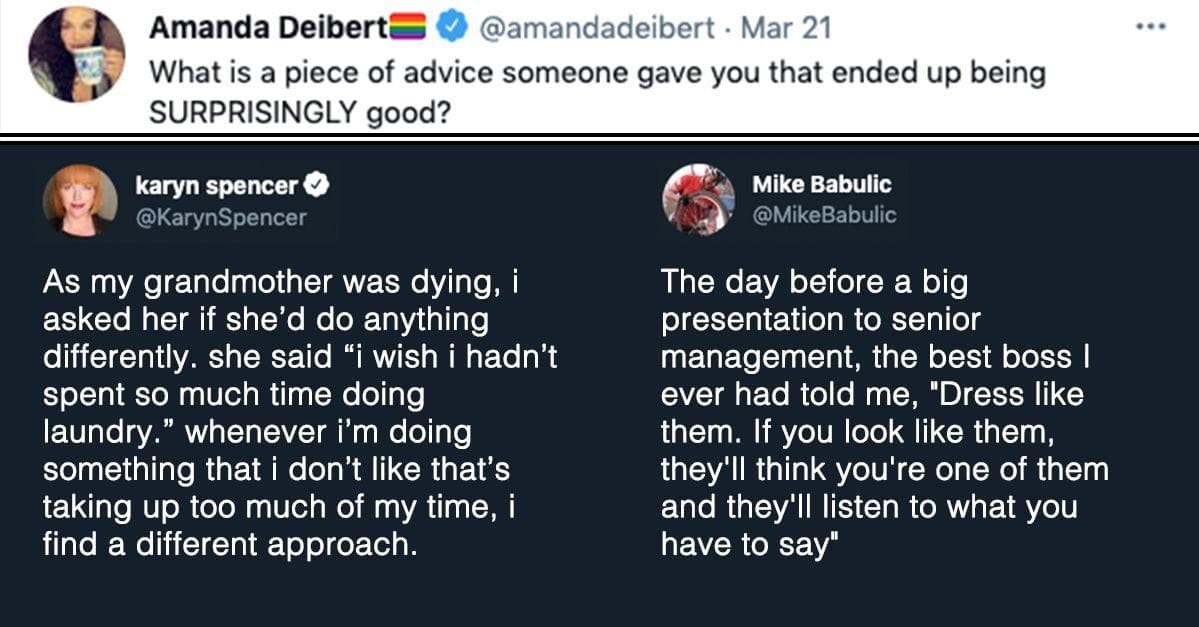Viewport: 1199px width, 627px height.
Task: Open the Mike Babulic display name
Action: (821, 185)
